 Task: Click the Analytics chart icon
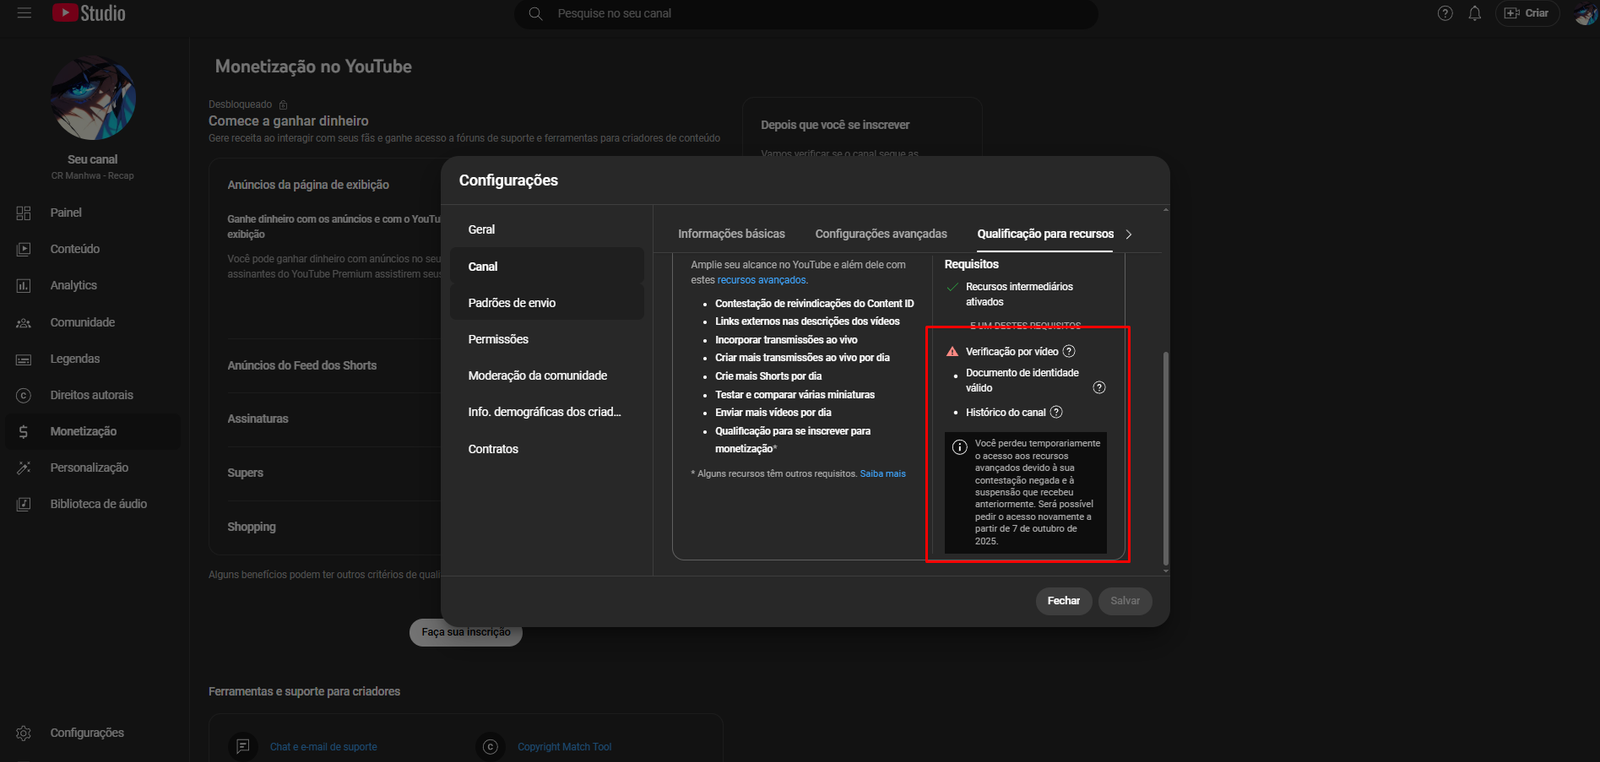pyautogui.click(x=24, y=286)
